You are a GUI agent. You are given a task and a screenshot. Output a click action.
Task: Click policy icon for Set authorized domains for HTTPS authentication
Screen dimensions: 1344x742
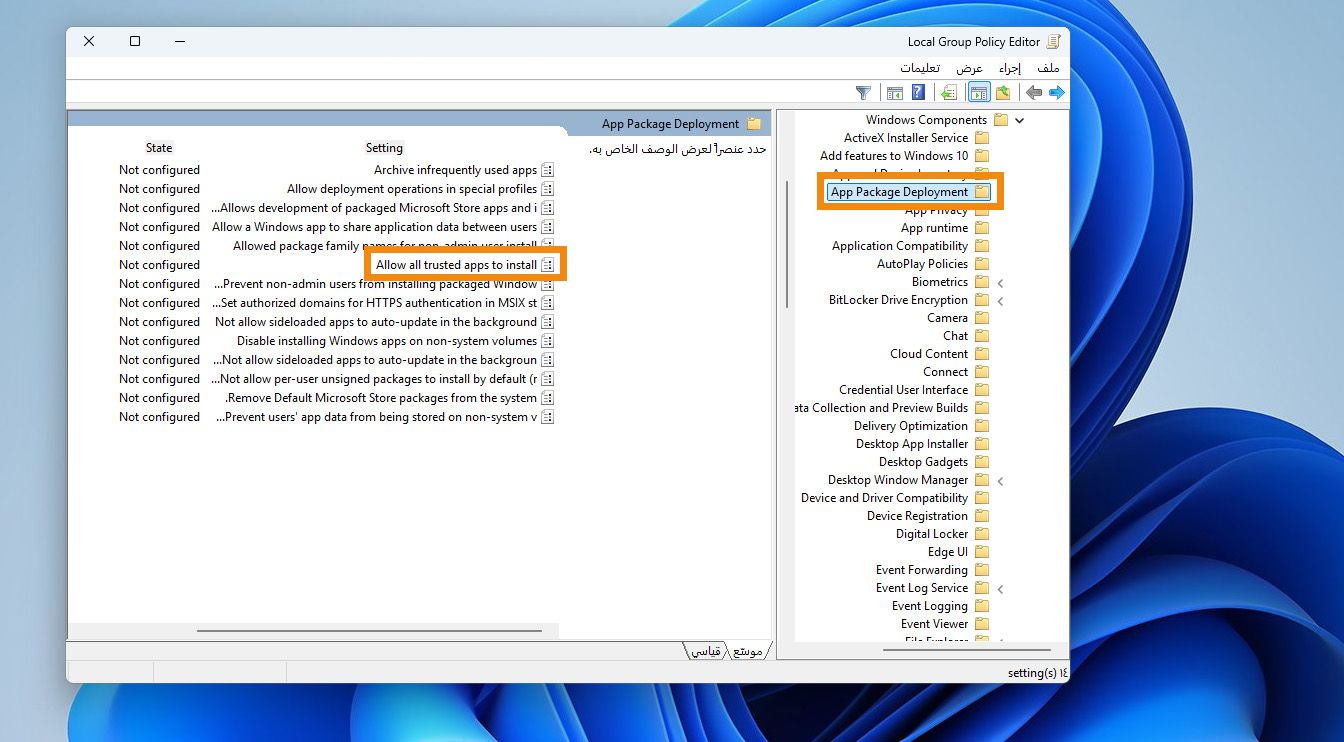coord(547,303)
